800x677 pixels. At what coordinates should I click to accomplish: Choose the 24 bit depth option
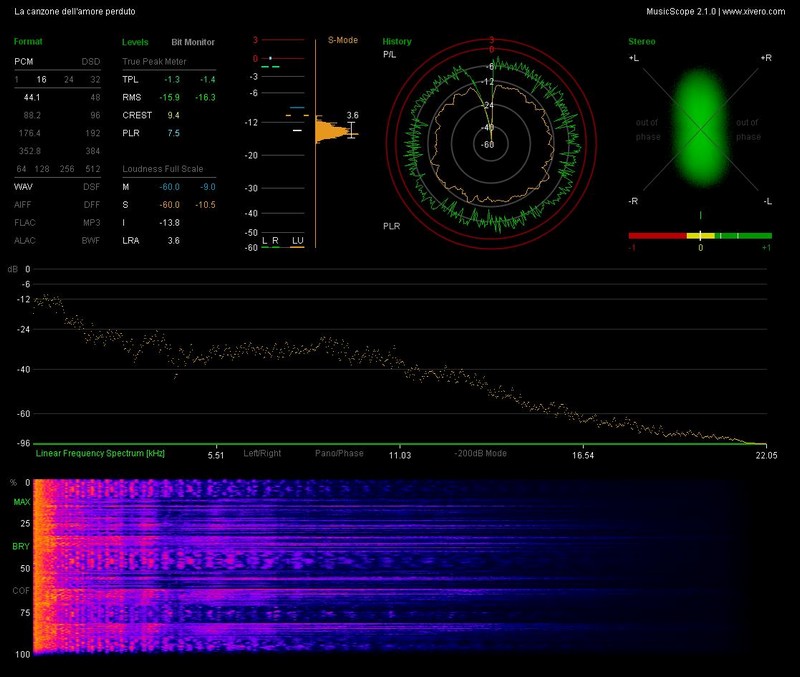69,80
